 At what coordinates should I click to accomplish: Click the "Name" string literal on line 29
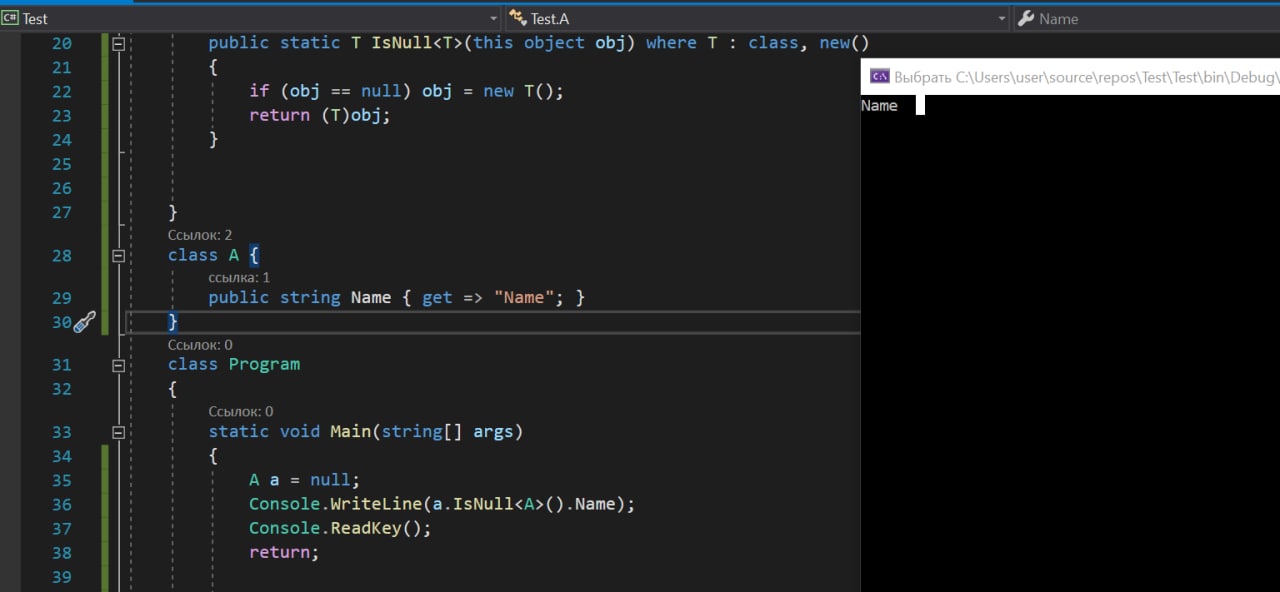(x=524, y=297)
